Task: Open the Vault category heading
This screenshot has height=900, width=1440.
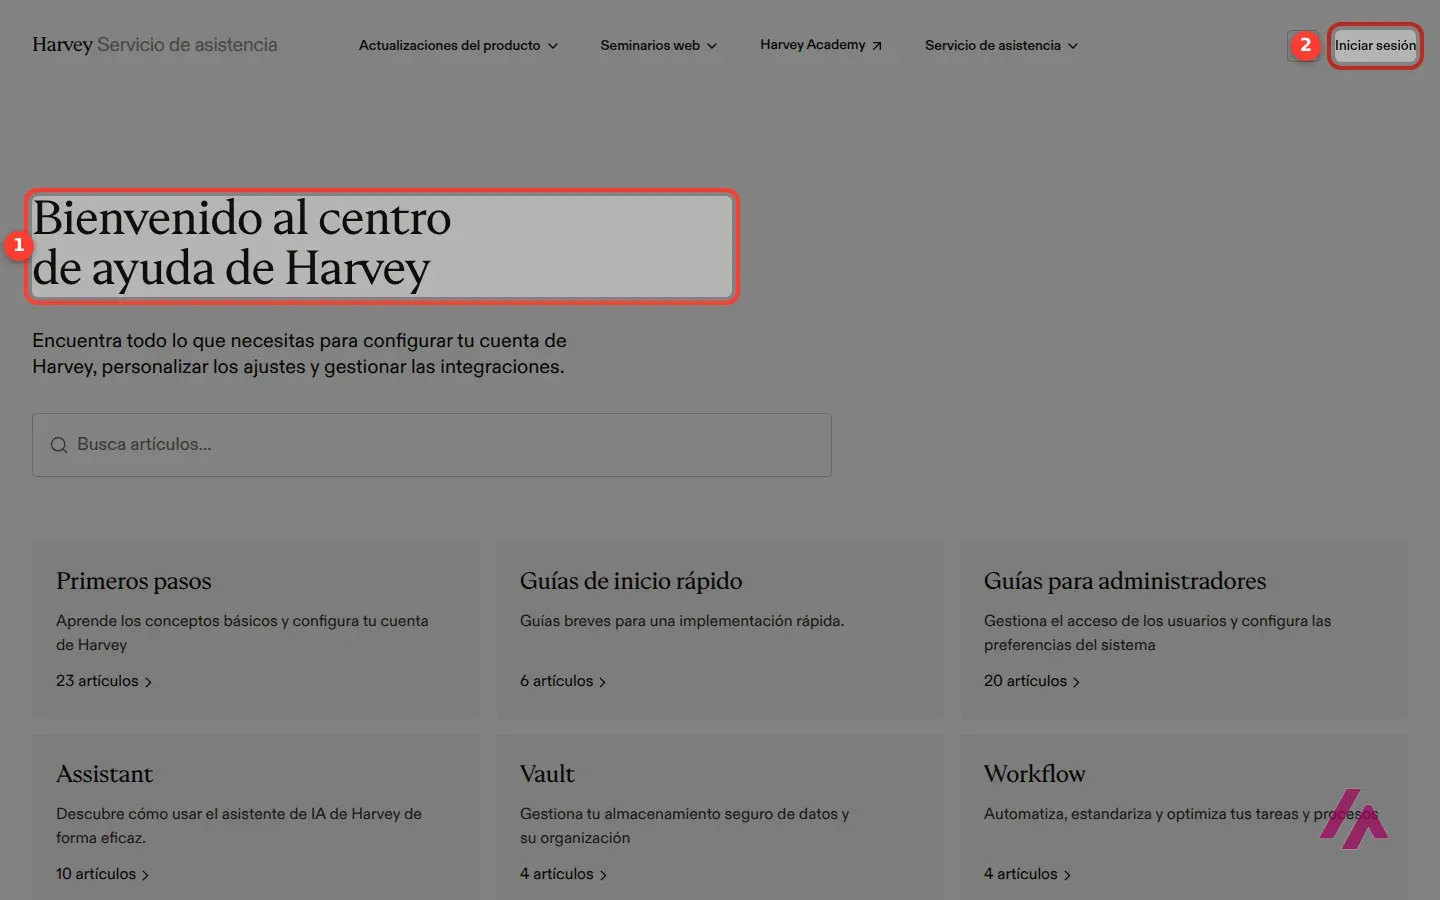Action: pyautogui.click(x=547, y=774)
